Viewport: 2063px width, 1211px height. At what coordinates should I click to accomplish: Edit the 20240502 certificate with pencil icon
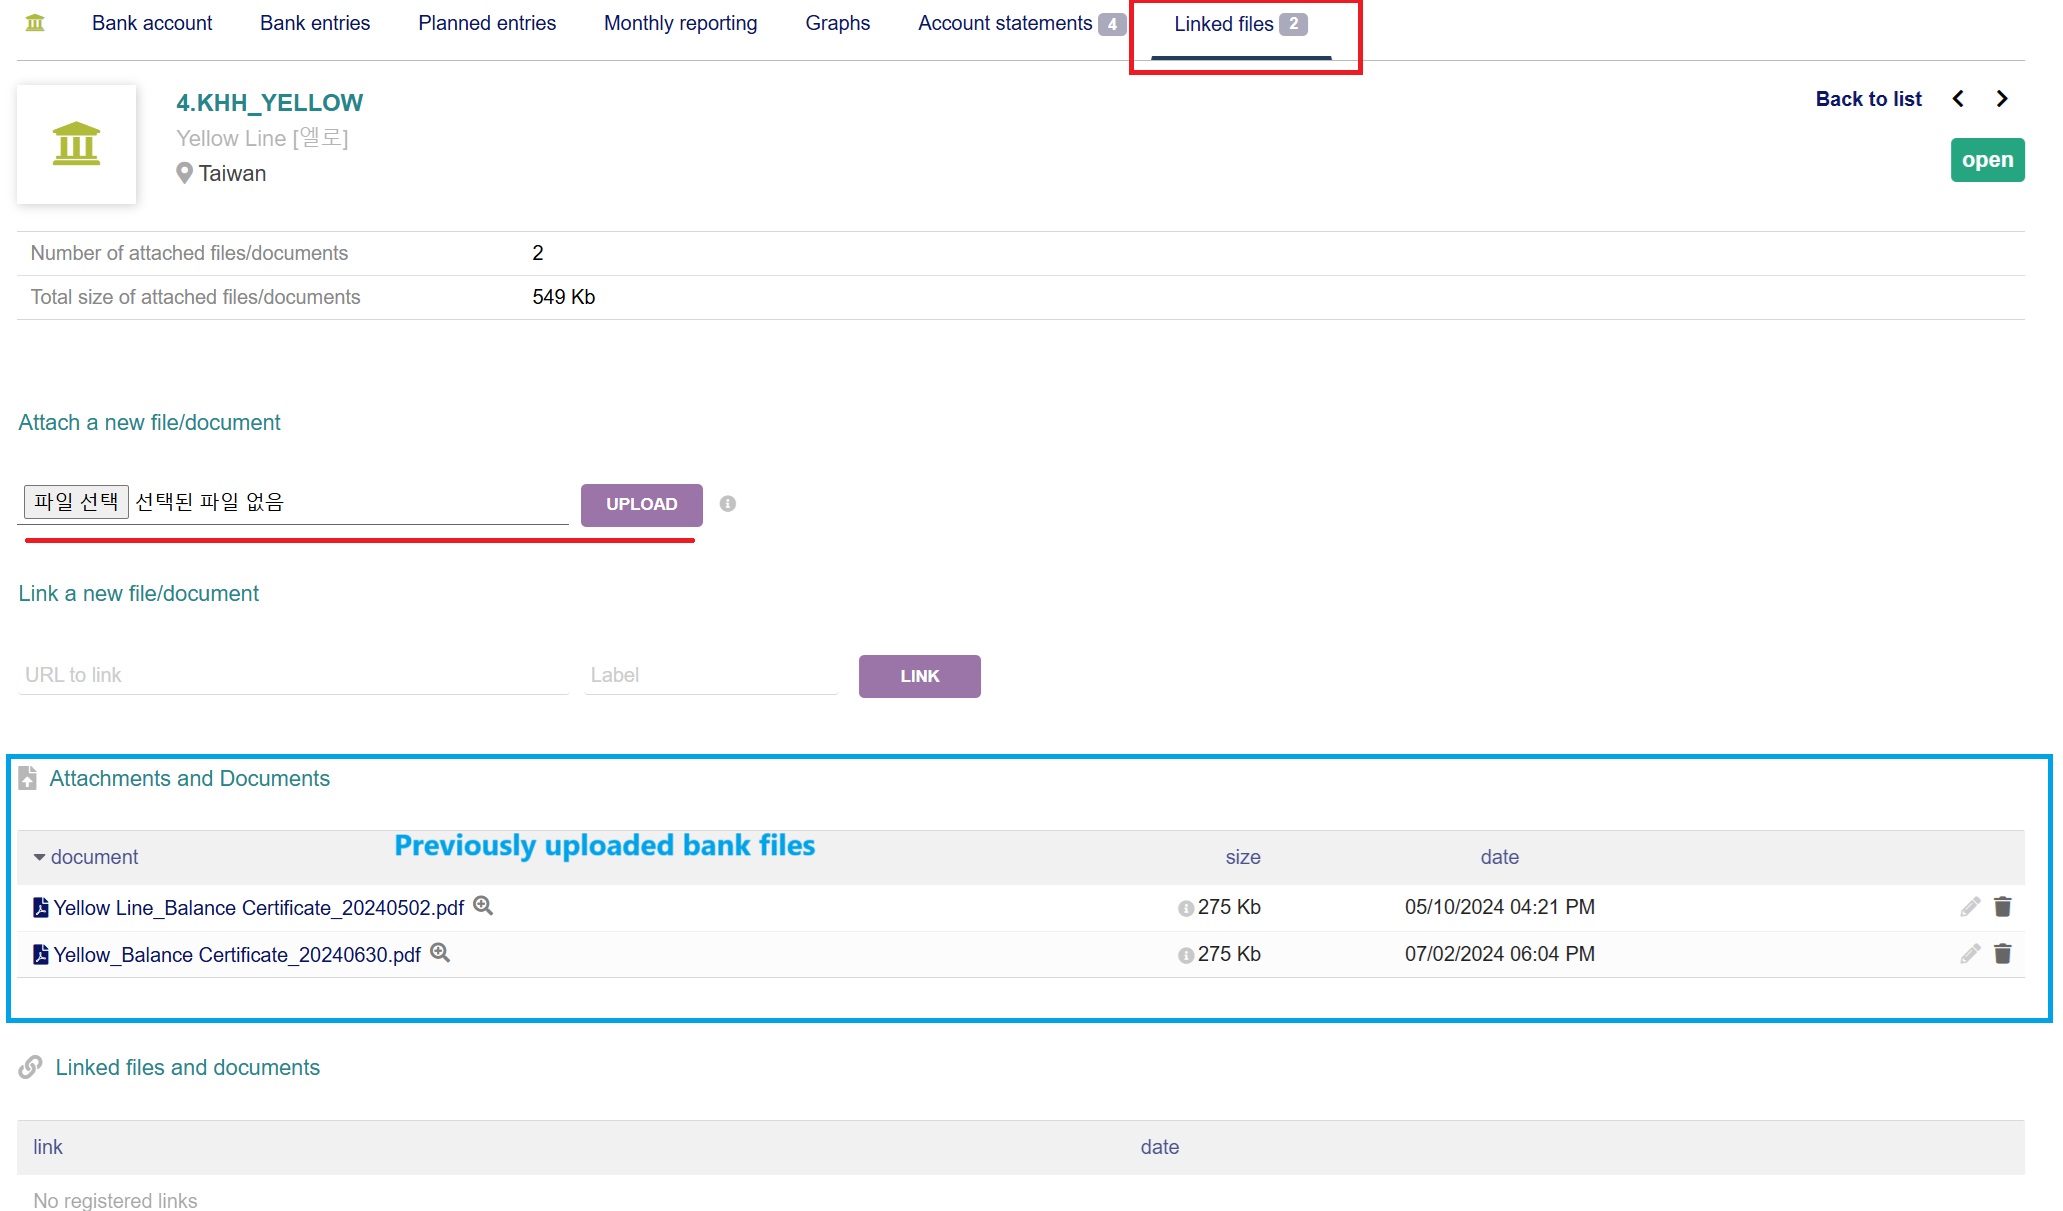click(x=1969, y=907)
